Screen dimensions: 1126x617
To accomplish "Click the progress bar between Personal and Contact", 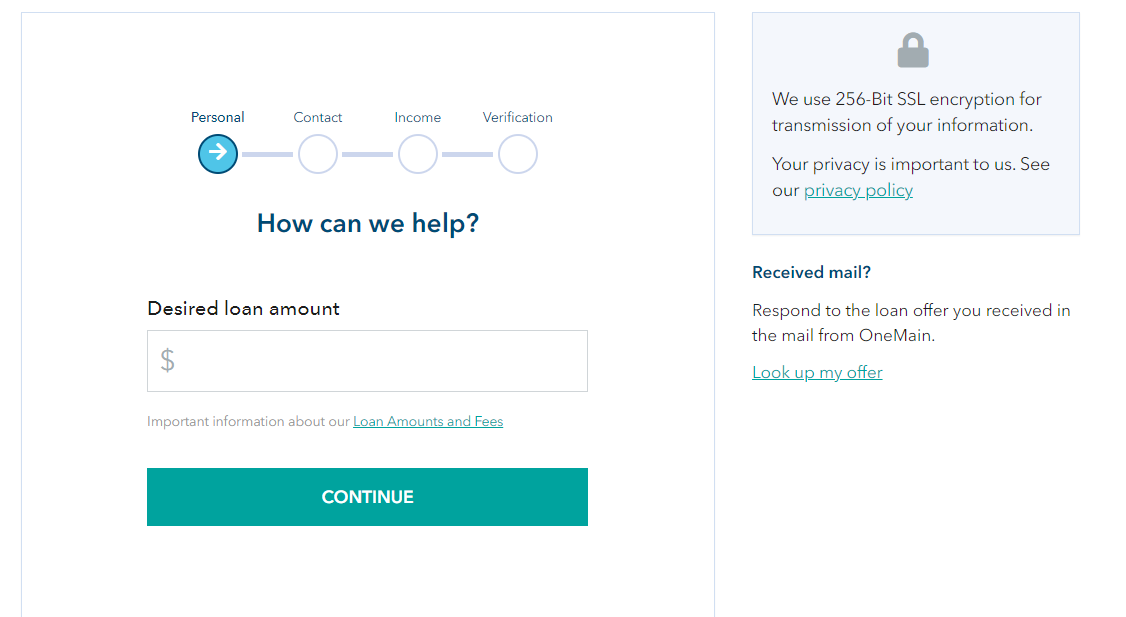I will tap(267, 154).
